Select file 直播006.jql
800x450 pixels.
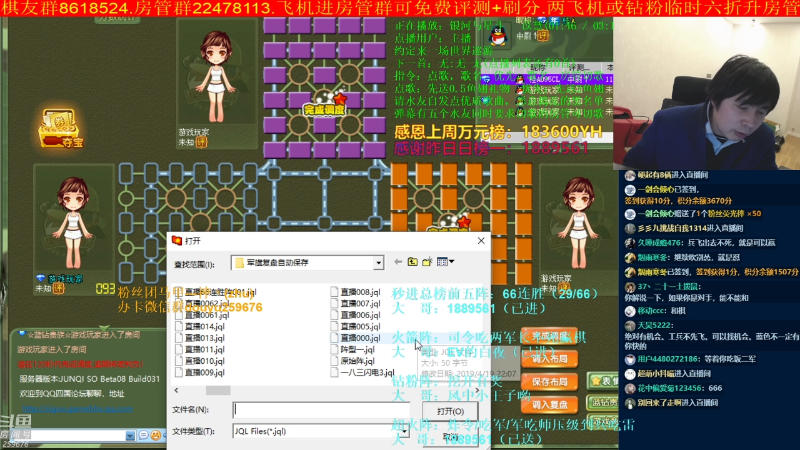click(x=355, y=315)
